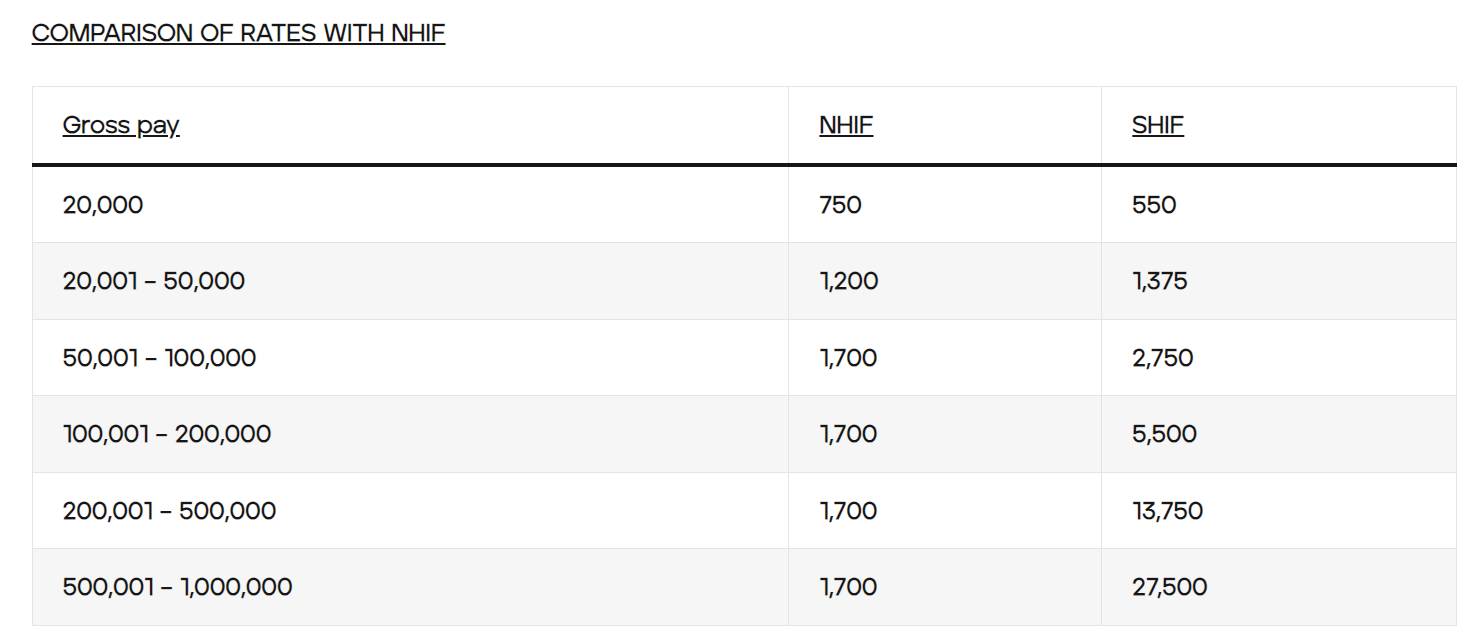Click the SHIF value 13,750
This screenshot has height=643, width=1477.
pyautogui.click(x=1167, y=511)
